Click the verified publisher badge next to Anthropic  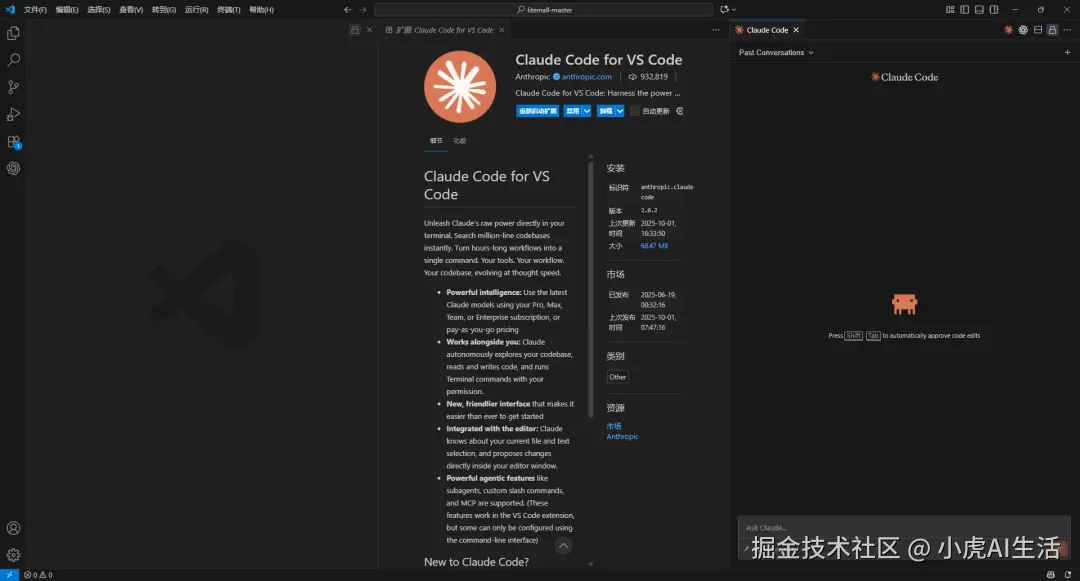pos(557,76)
